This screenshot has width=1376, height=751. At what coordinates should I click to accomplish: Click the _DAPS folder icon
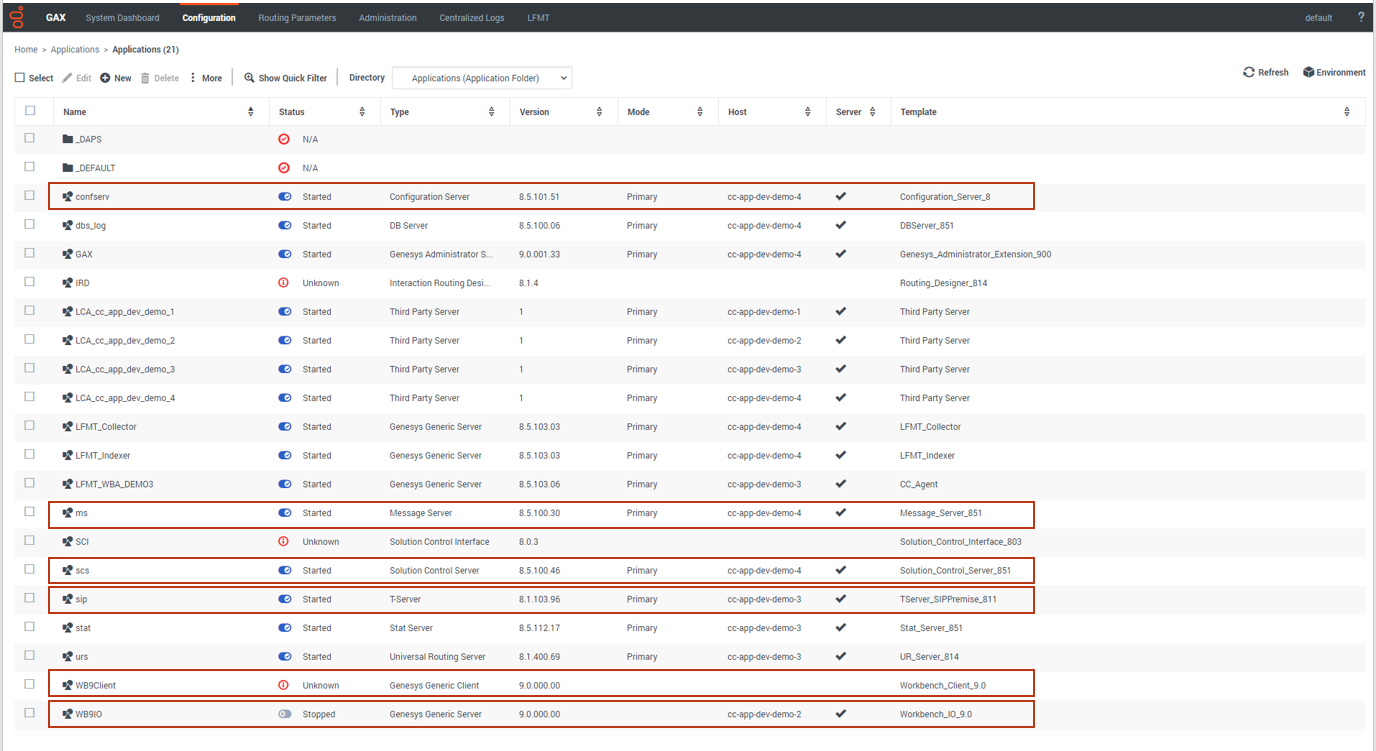(68, 139)
